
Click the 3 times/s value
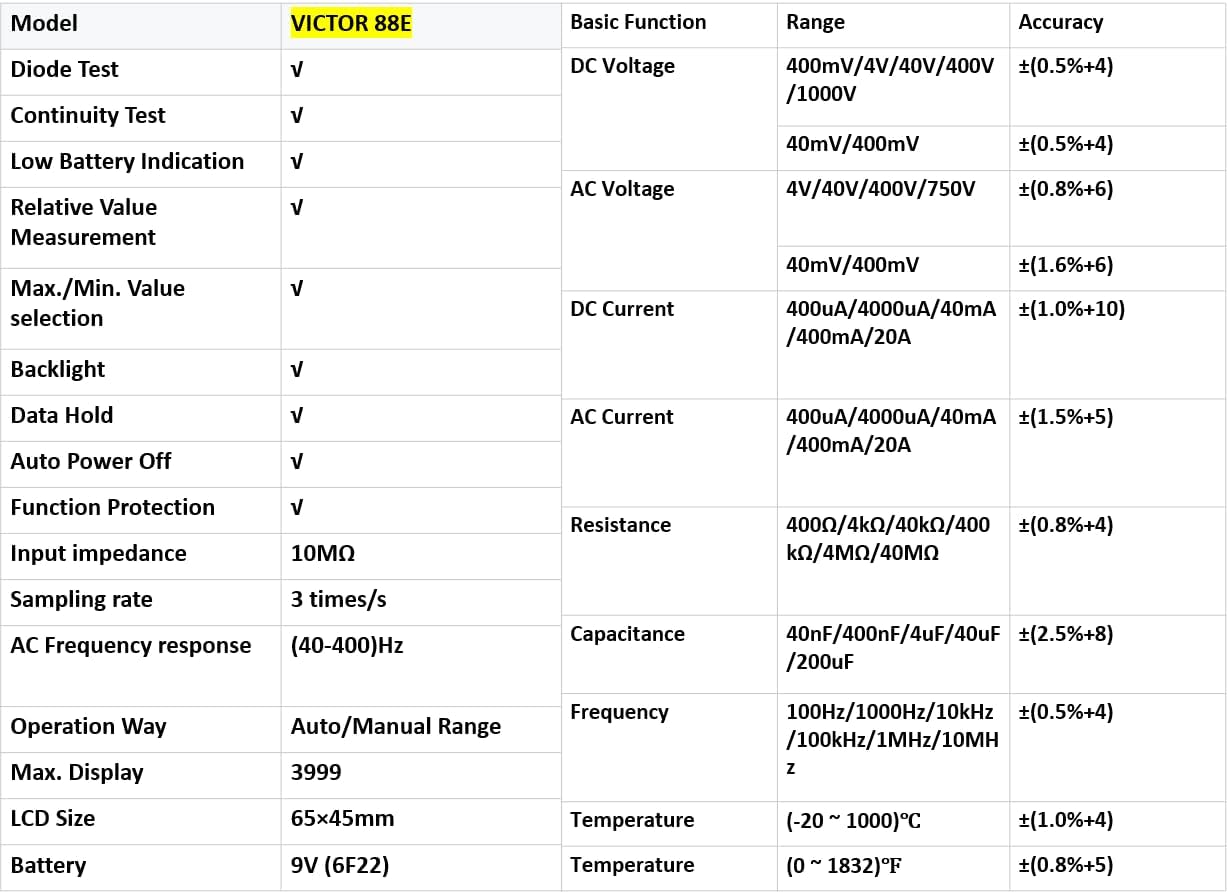click(x=339, y=600)
